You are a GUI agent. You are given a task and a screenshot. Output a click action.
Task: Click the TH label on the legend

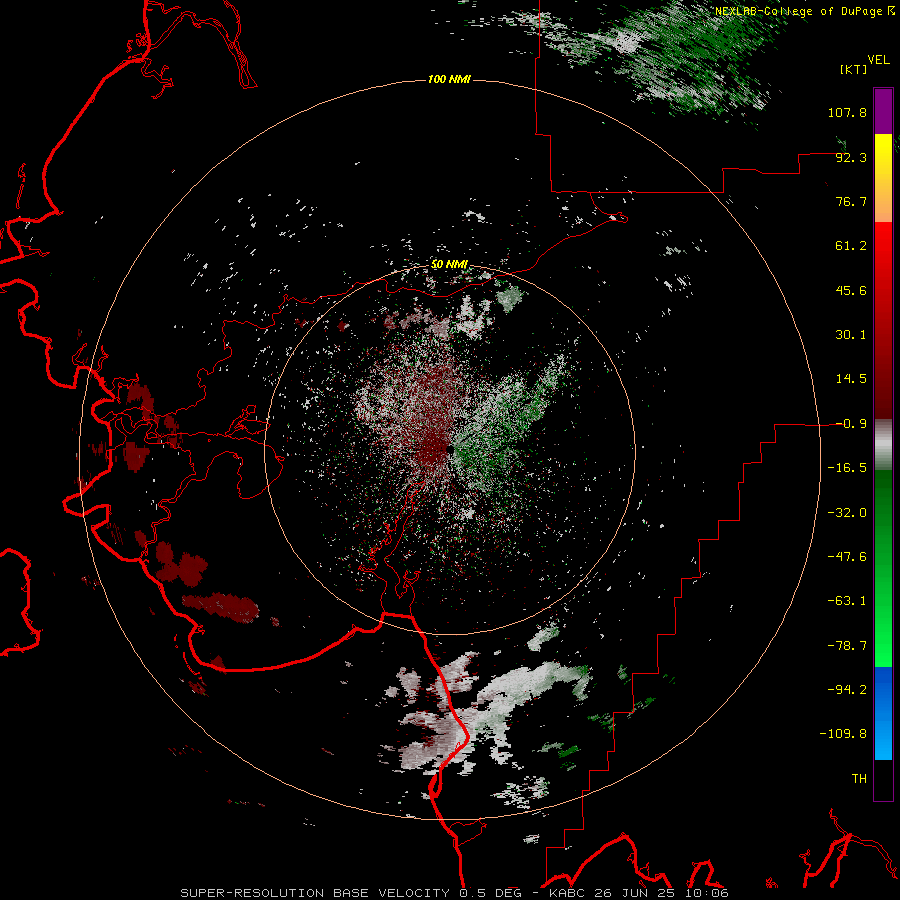click(859, 779)
